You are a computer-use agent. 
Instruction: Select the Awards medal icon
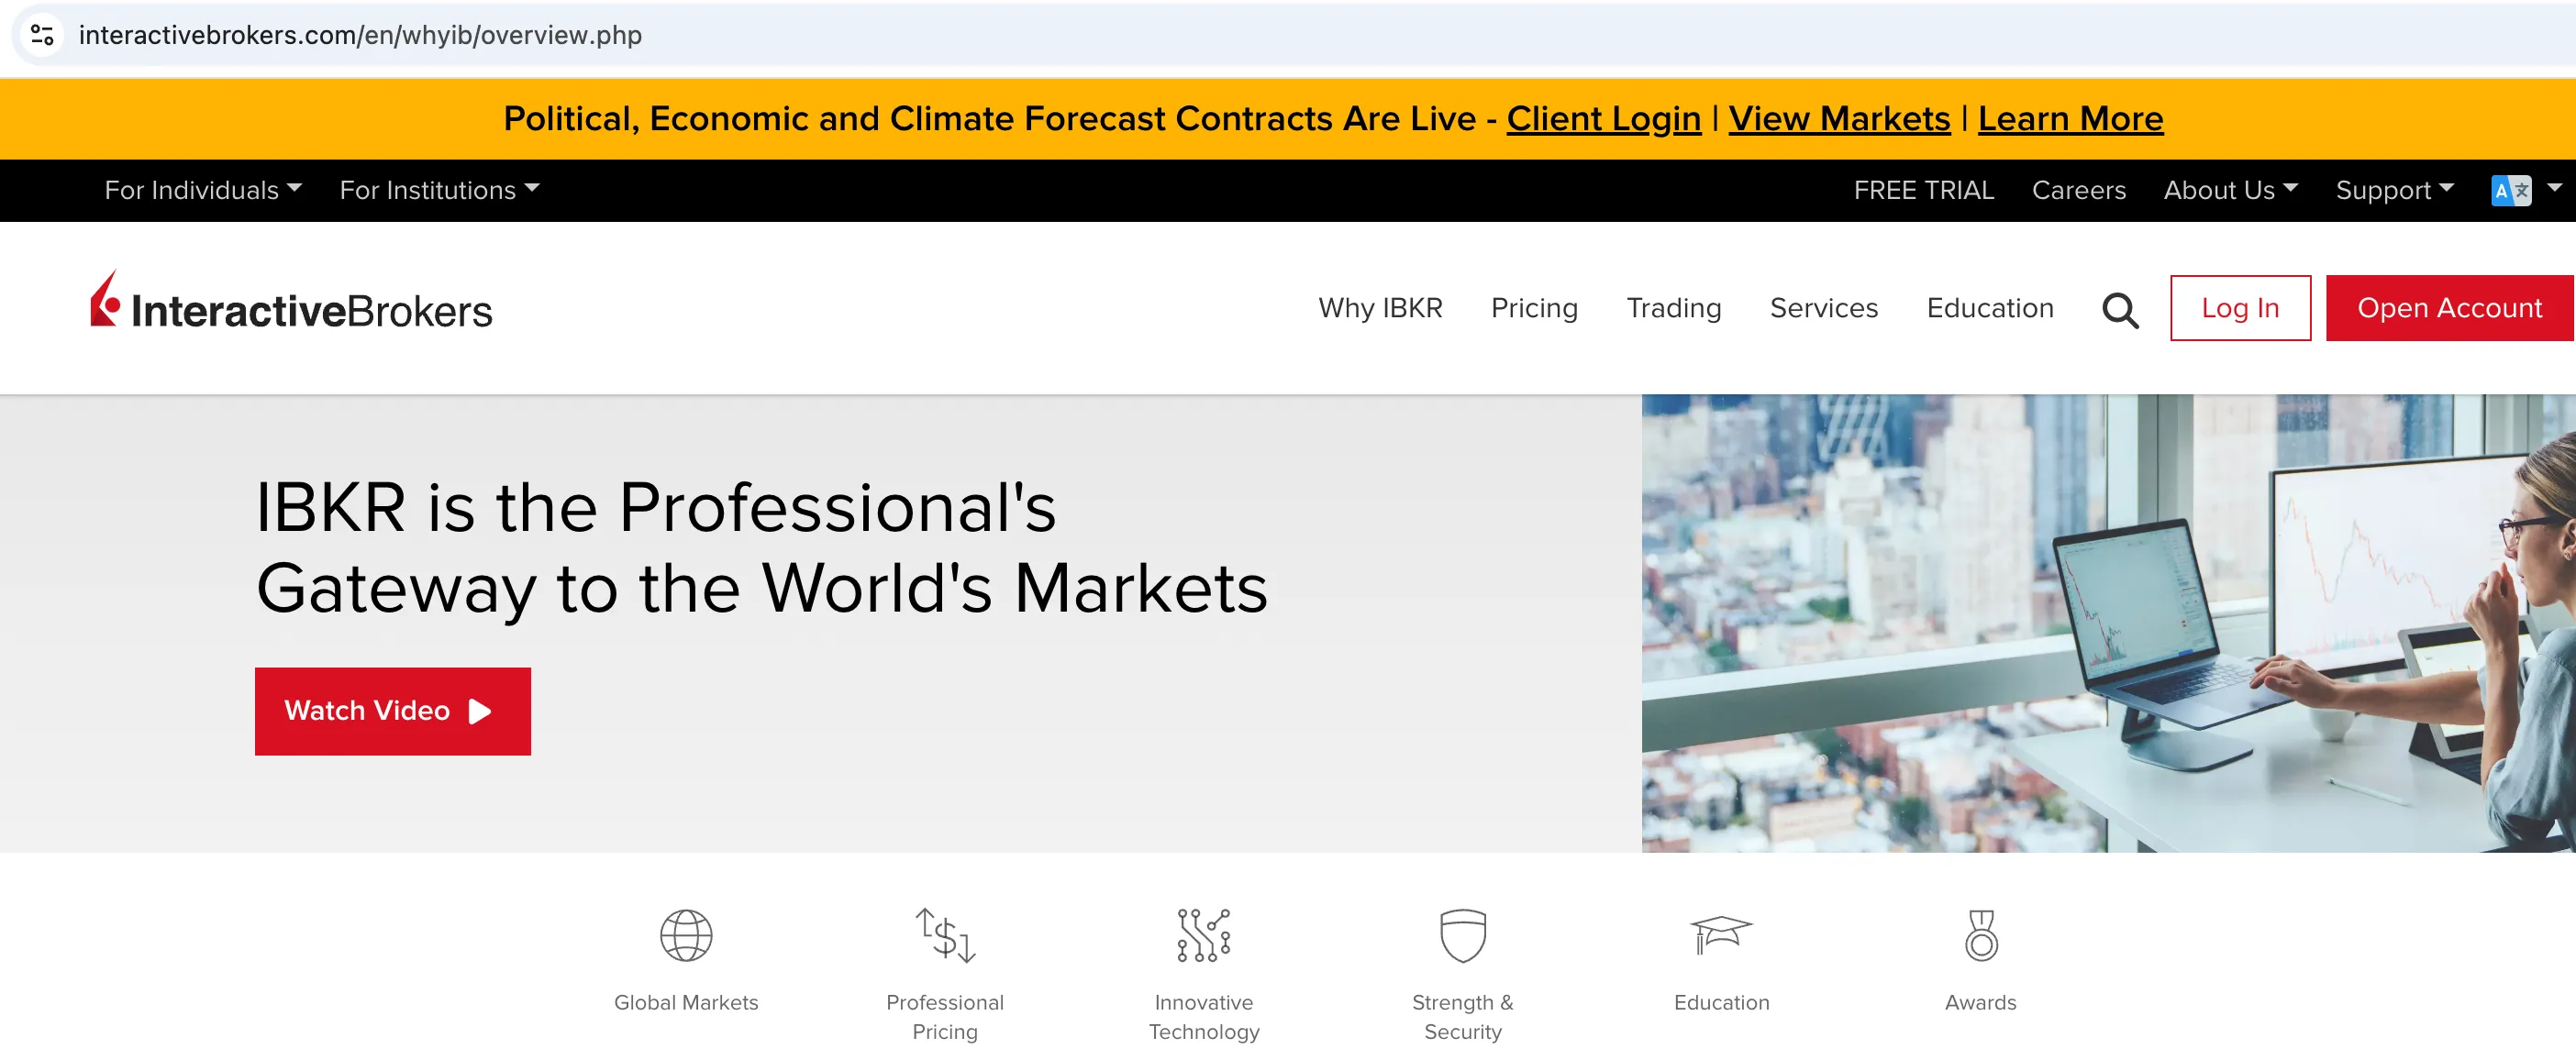(x=1980, y=935)
